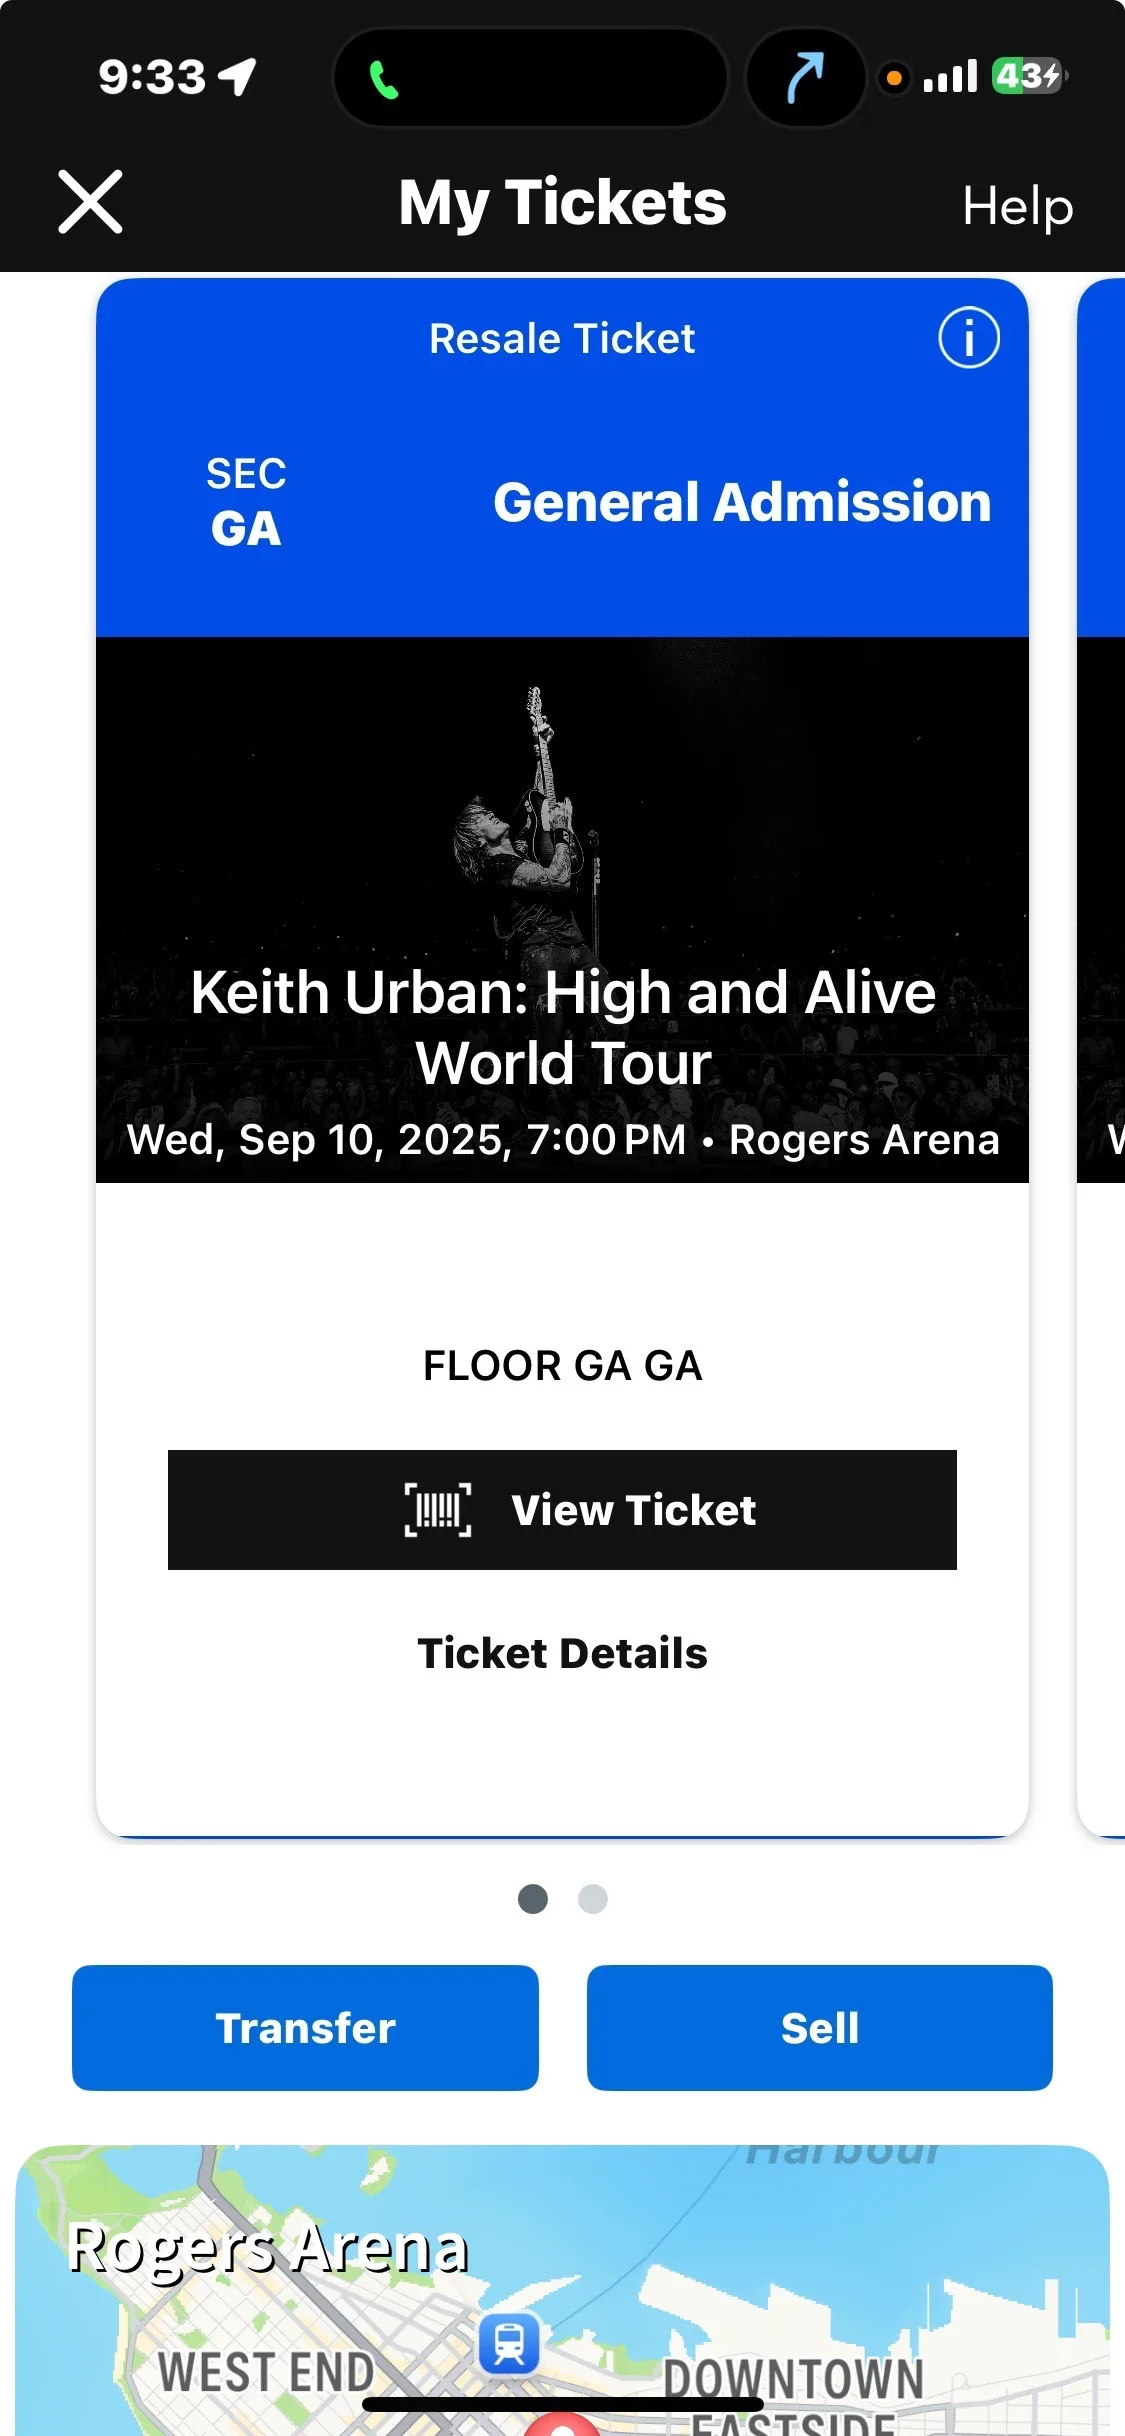The height and width of the screenshot is (2436, 1125).
Task: Tap the green phone call indicator
Action: (384, 80)
